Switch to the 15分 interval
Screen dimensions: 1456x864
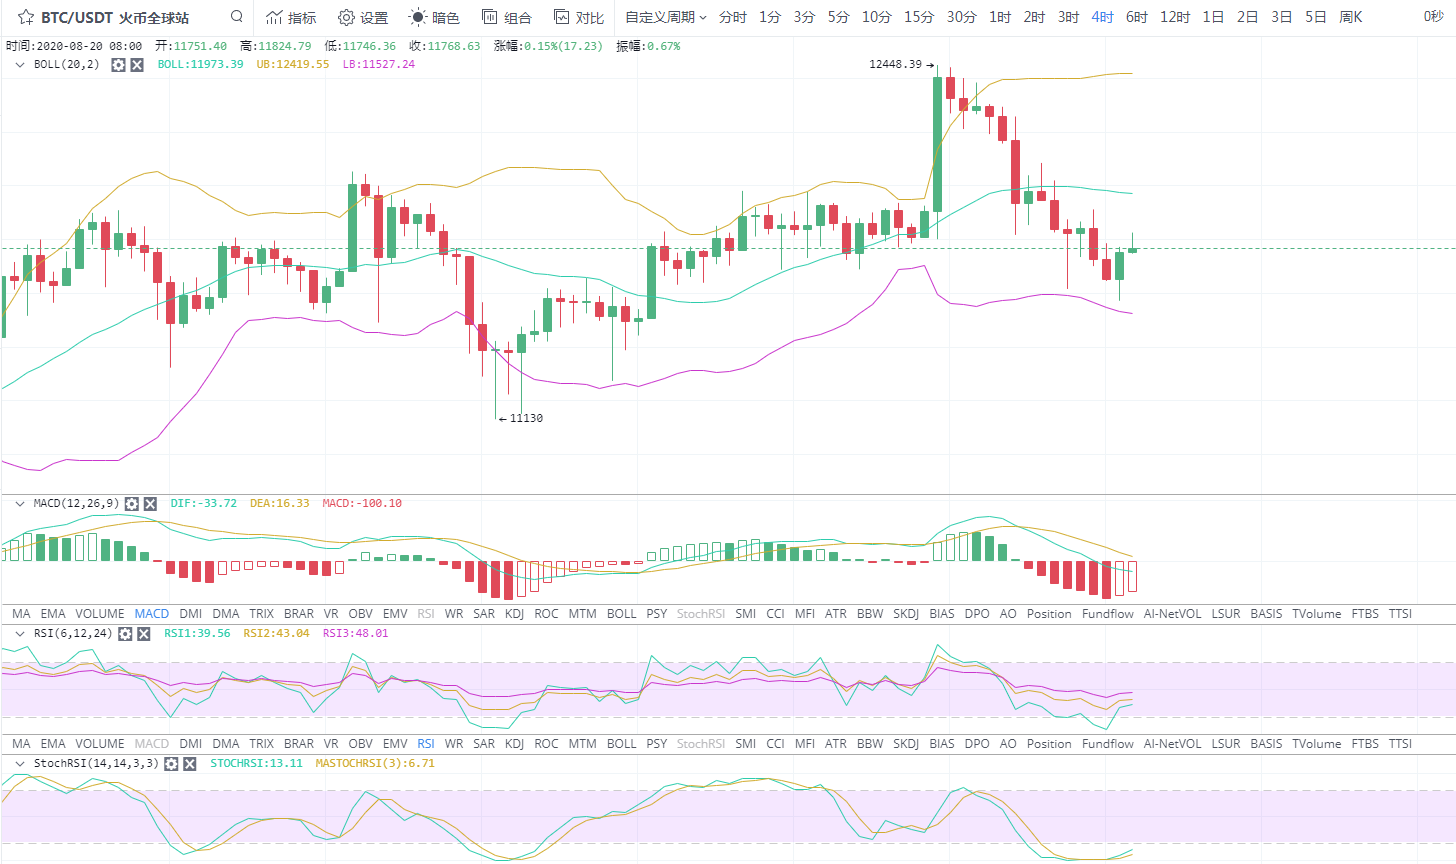click(x=919, y=17)
